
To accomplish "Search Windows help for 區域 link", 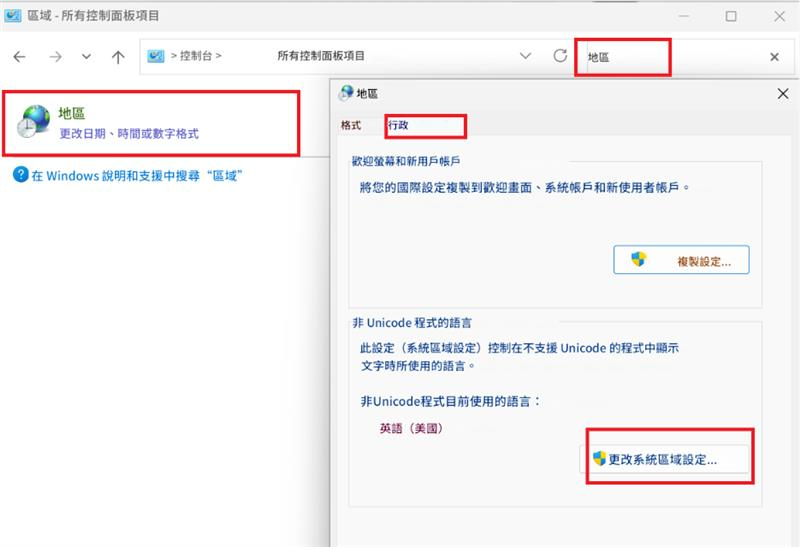I will tap(137, 176).
